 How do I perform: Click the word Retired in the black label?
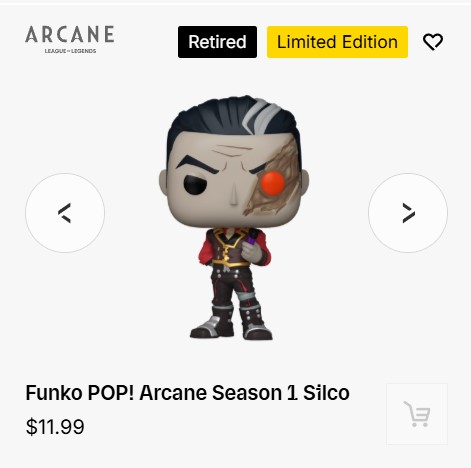(x=217, y=42)
